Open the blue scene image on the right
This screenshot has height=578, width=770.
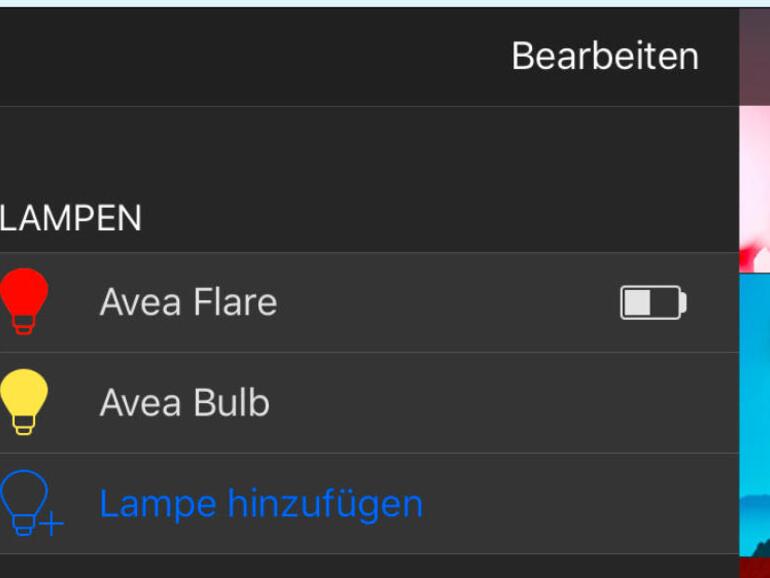(754, 410)
